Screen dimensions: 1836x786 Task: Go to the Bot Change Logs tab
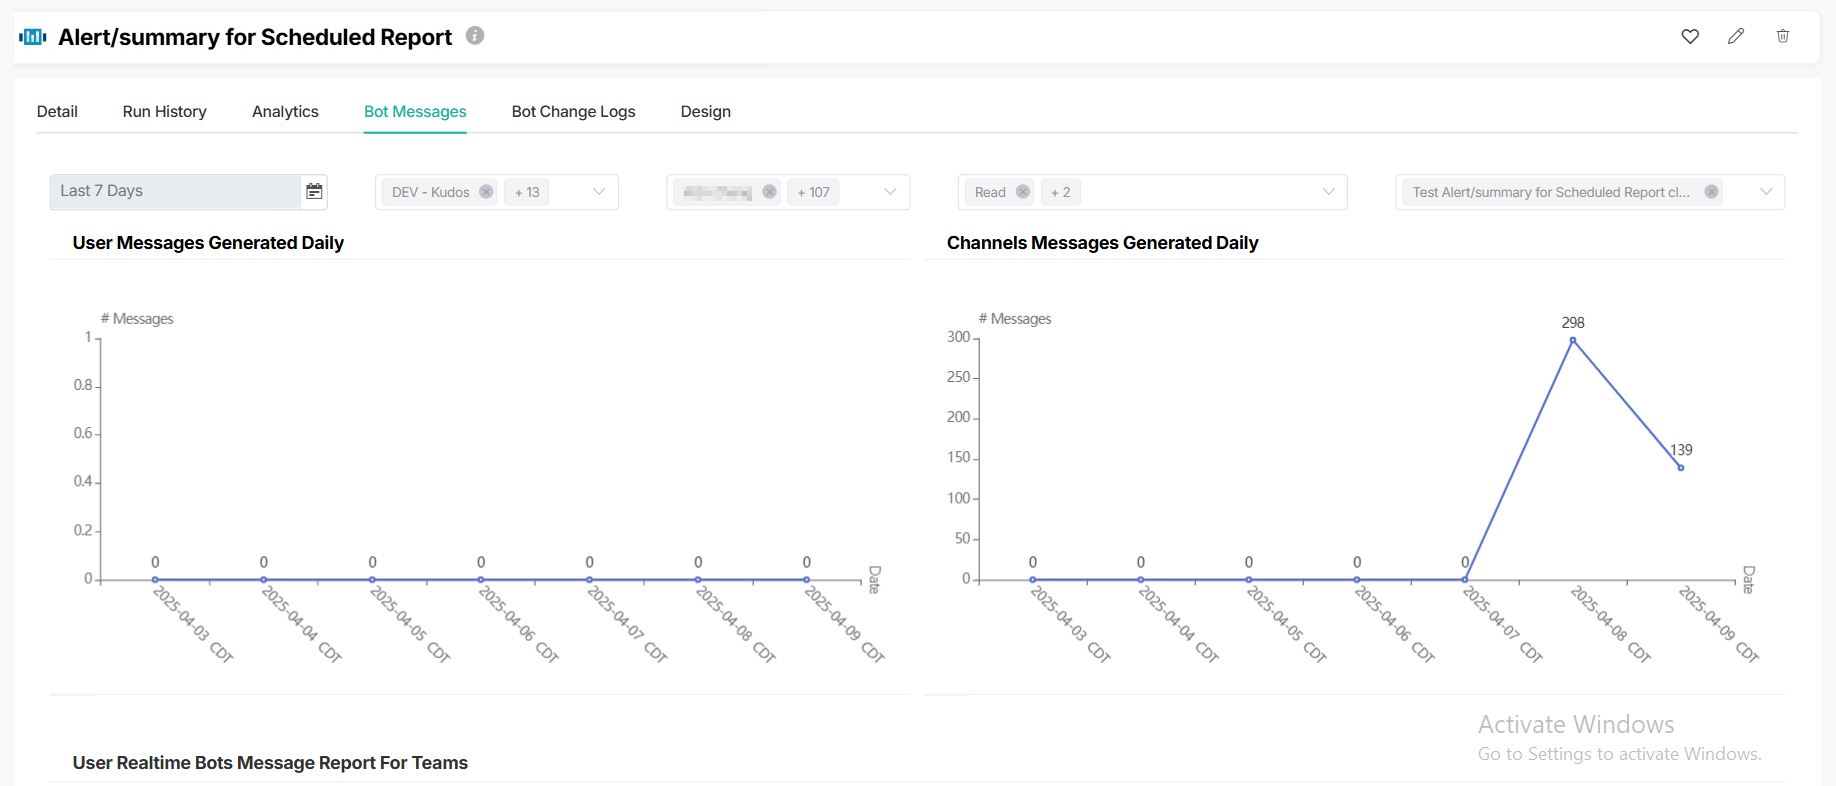click(x=573, y=112)
